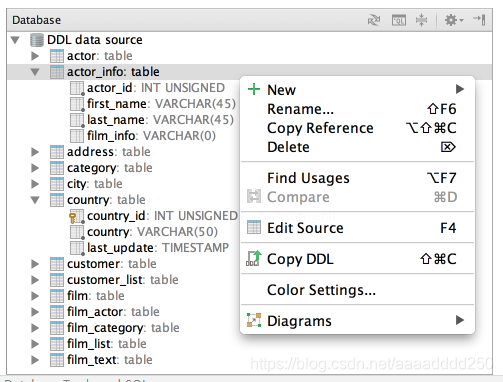Select the first_name VARCHAR(45) column
The image size is (503, 382).
point(153,104)
